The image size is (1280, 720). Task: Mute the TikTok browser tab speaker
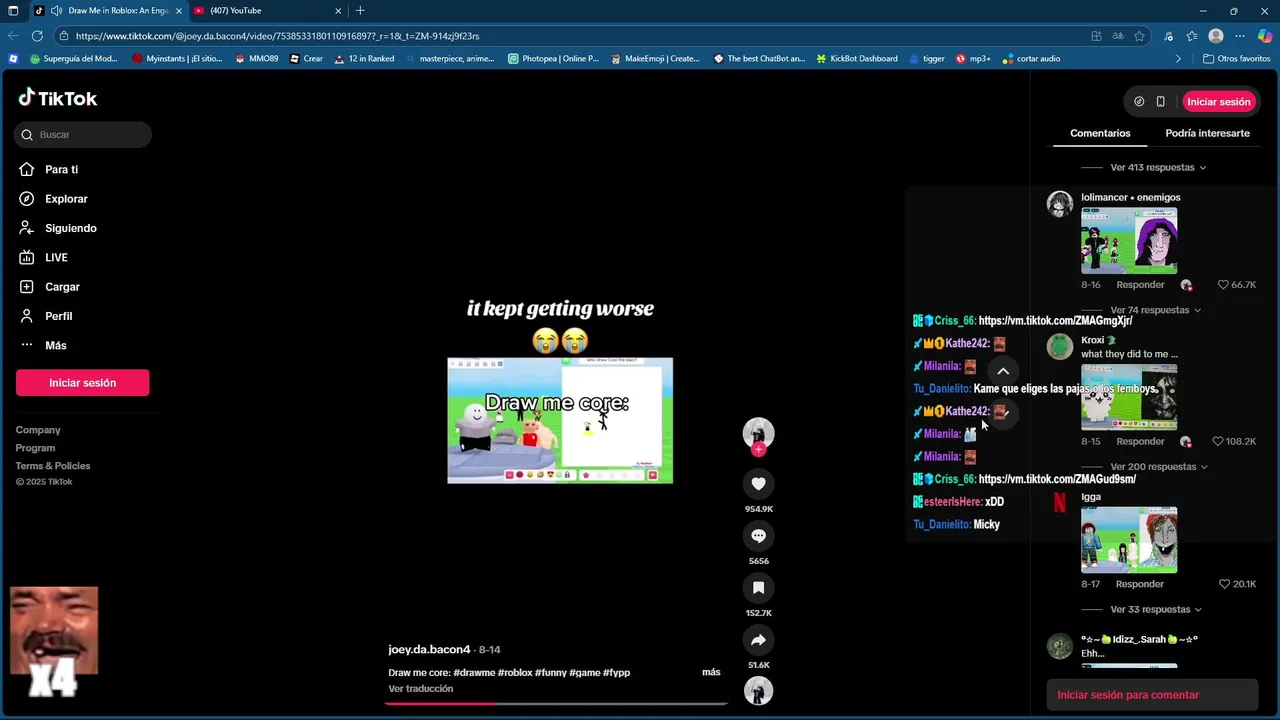(56, 11)
